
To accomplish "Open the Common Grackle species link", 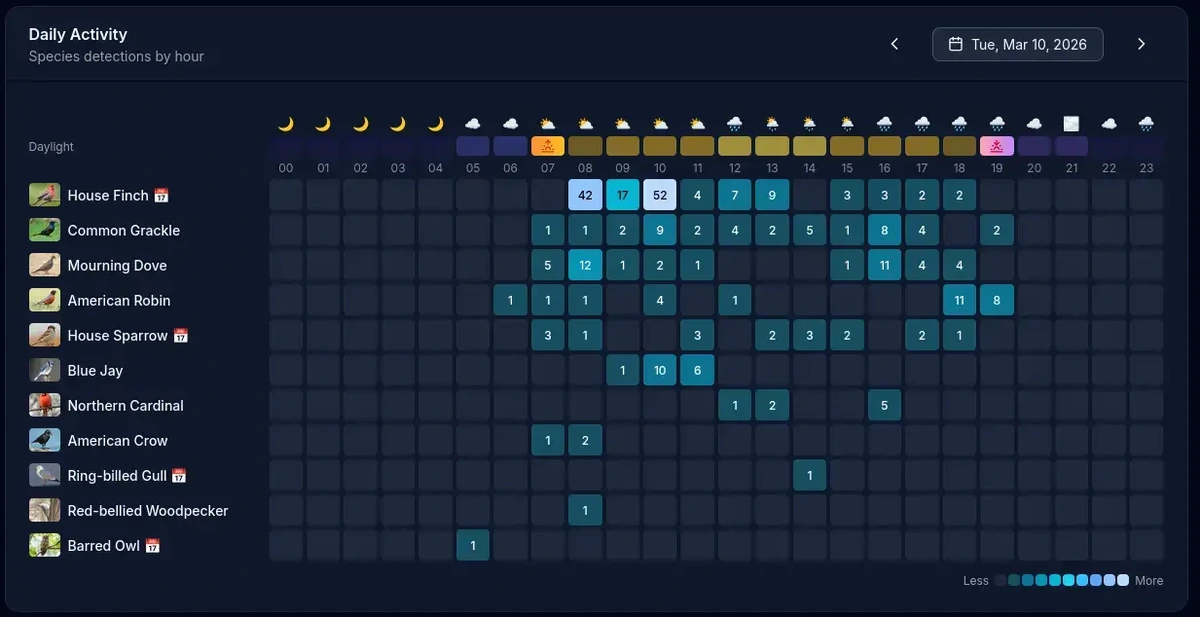I will click(123, 231).
